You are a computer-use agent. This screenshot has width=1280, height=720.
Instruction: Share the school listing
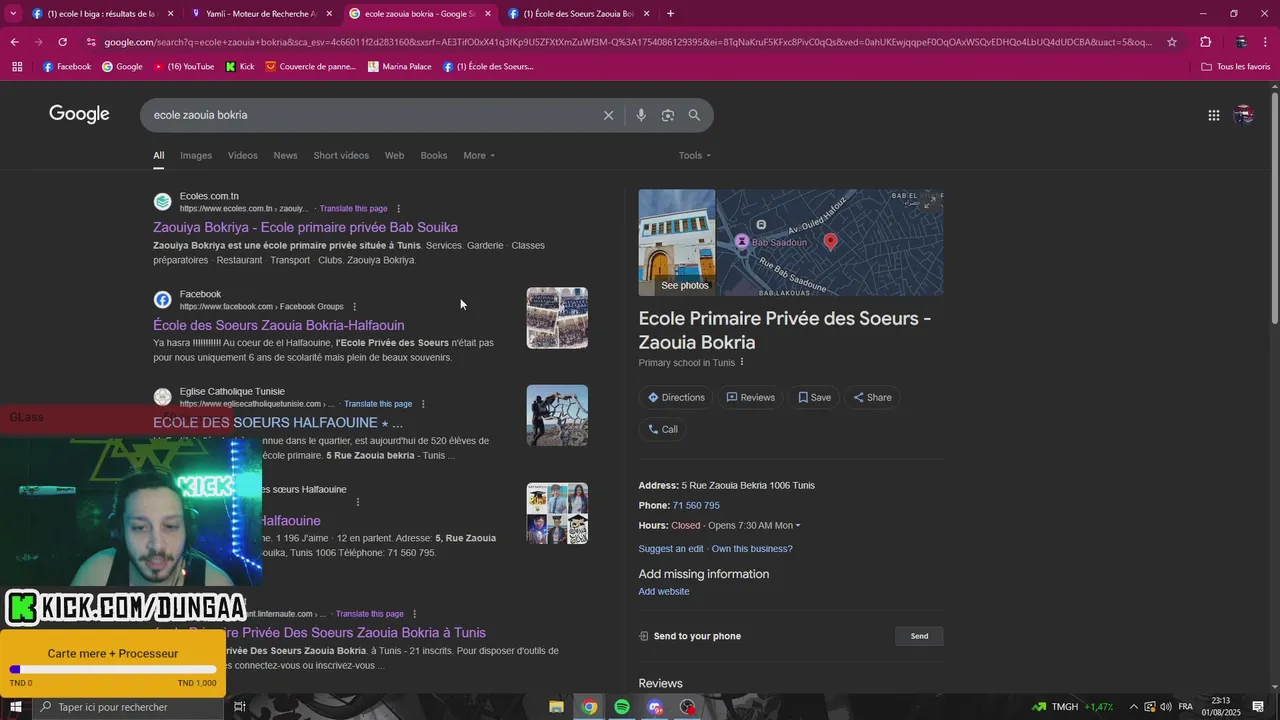(872, 397)
